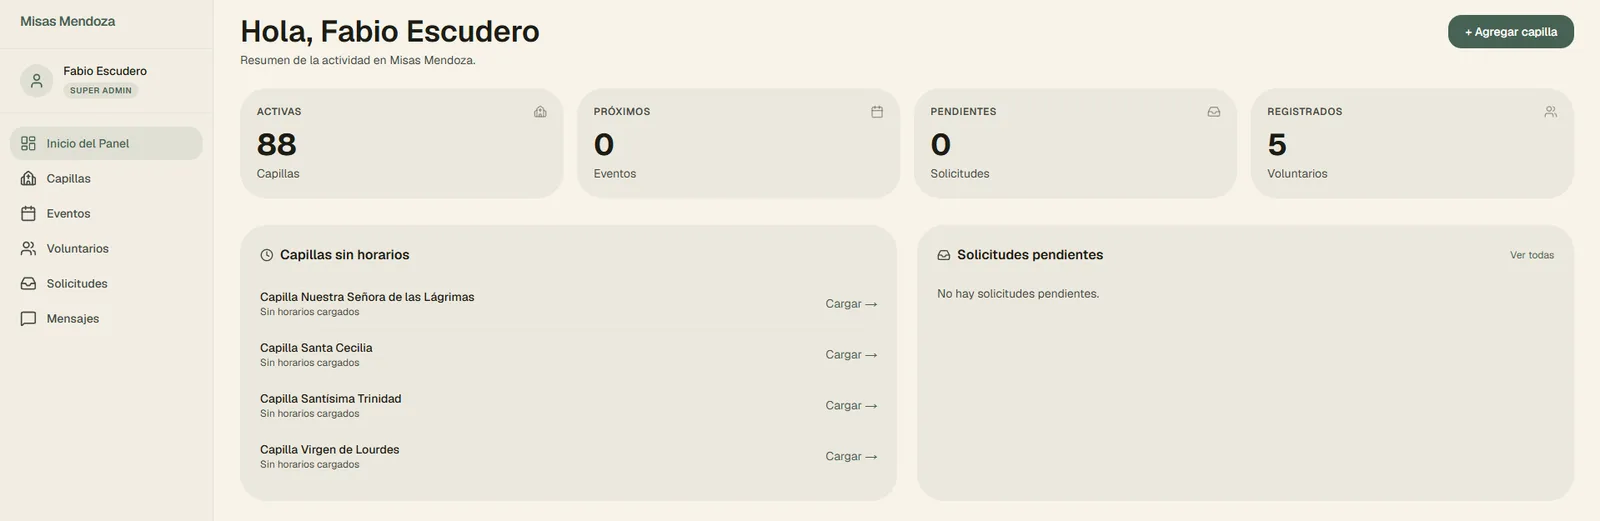Screen dimensions: 1600x521
Task: Click the PENDIENTES card label
Action: pos(963,112)
